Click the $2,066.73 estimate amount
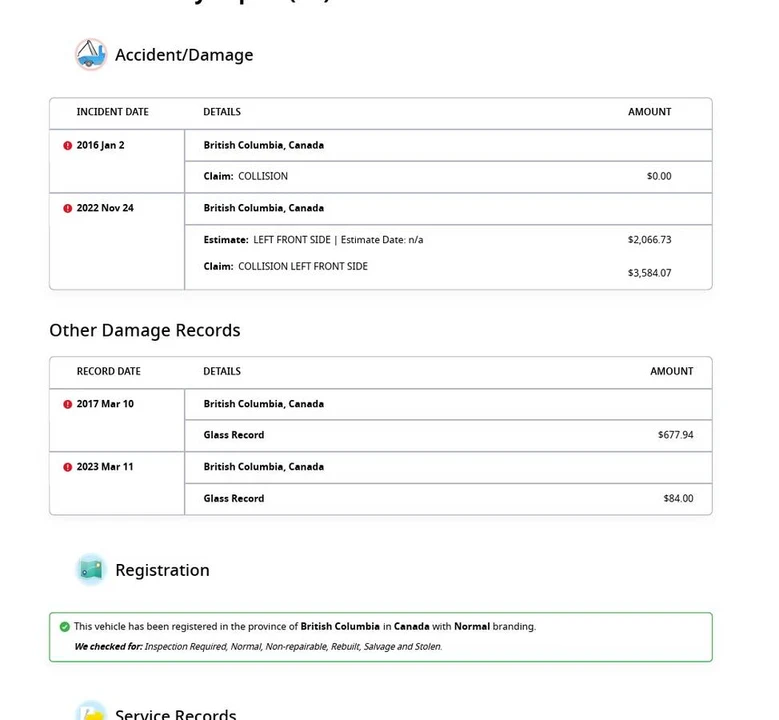 tap(649, 240)
